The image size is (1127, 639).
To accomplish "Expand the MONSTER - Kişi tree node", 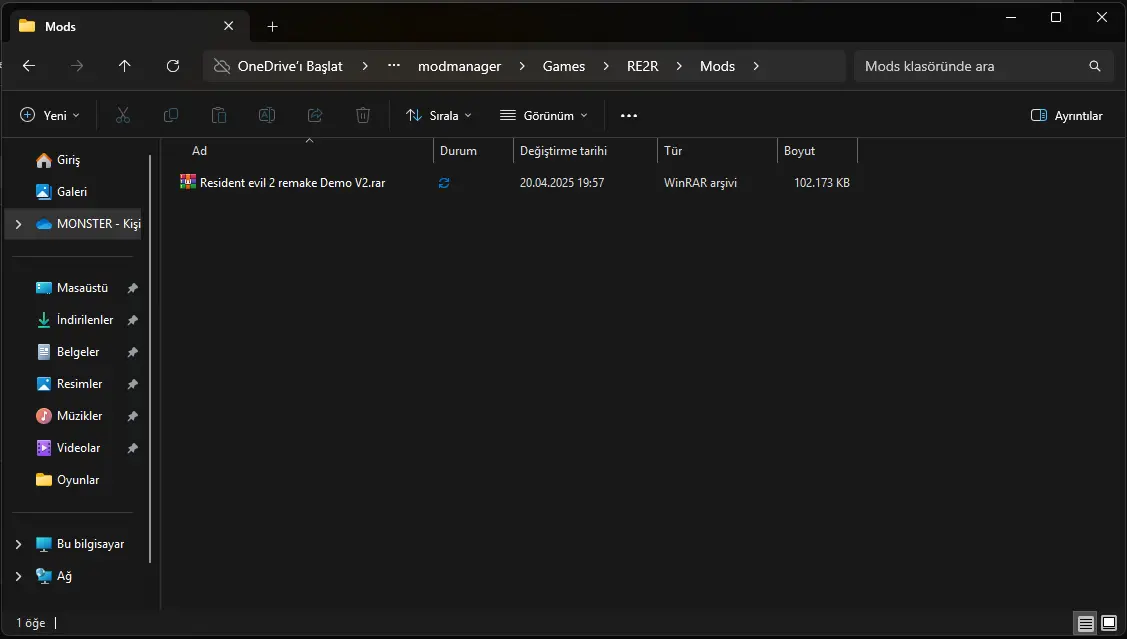I will pos(19,224).
